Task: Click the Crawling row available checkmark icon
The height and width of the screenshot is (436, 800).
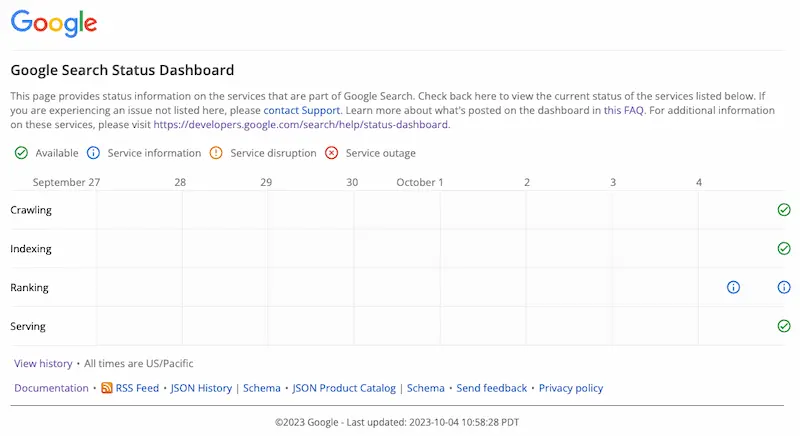Action: click(x=784, y=210)
